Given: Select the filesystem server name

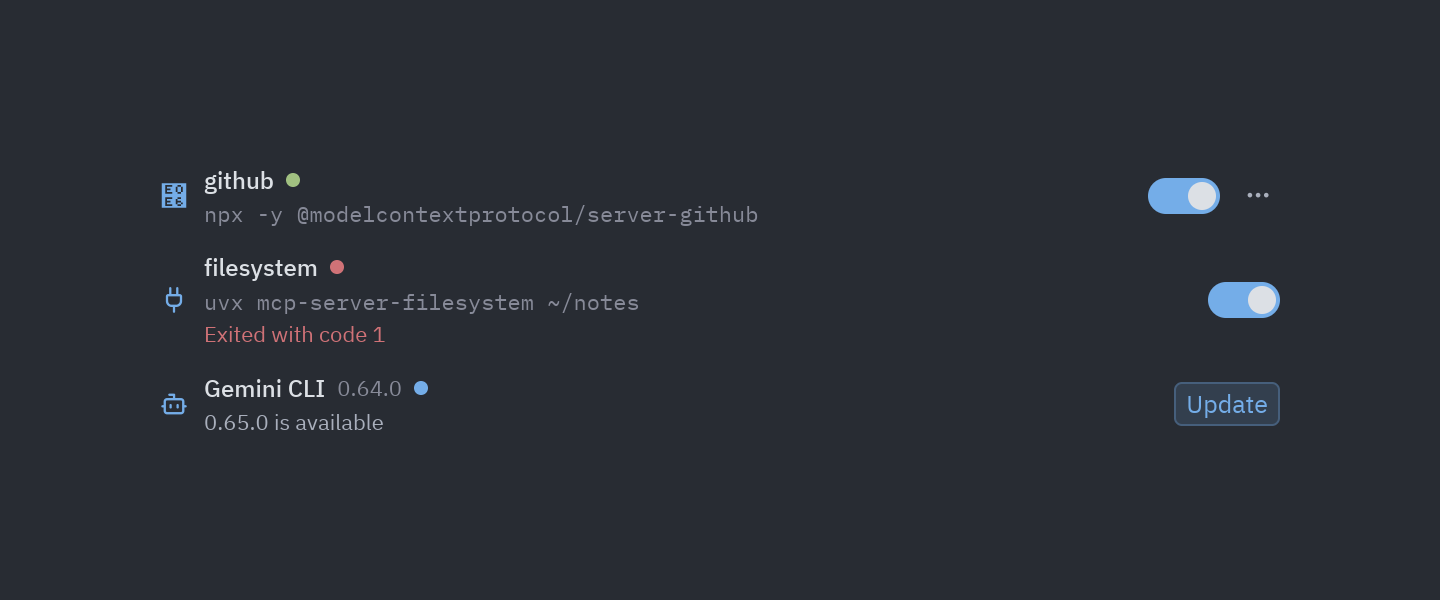Looking at the screenshot, I should (x=261, y=268).
